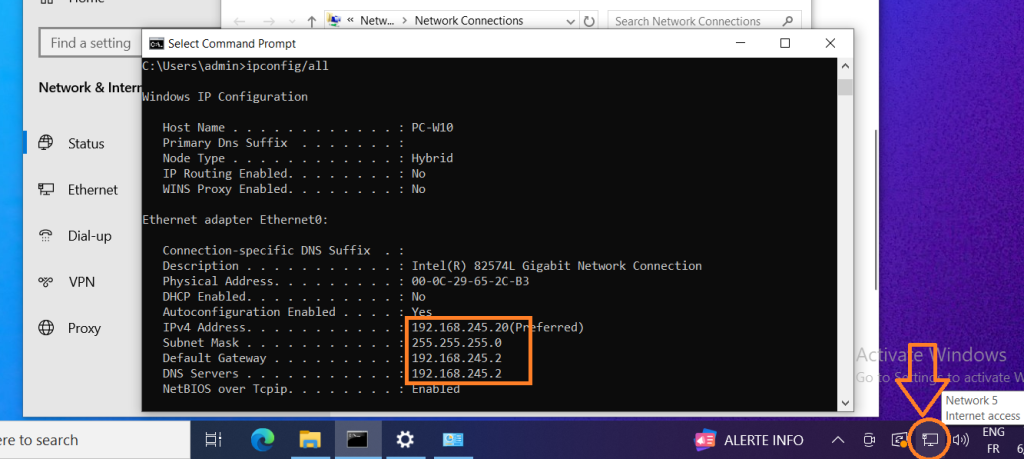Screen dimensions: 1024x459
Task: Open Microsoft Edge from the taskbar
Action: pos(260,439)
